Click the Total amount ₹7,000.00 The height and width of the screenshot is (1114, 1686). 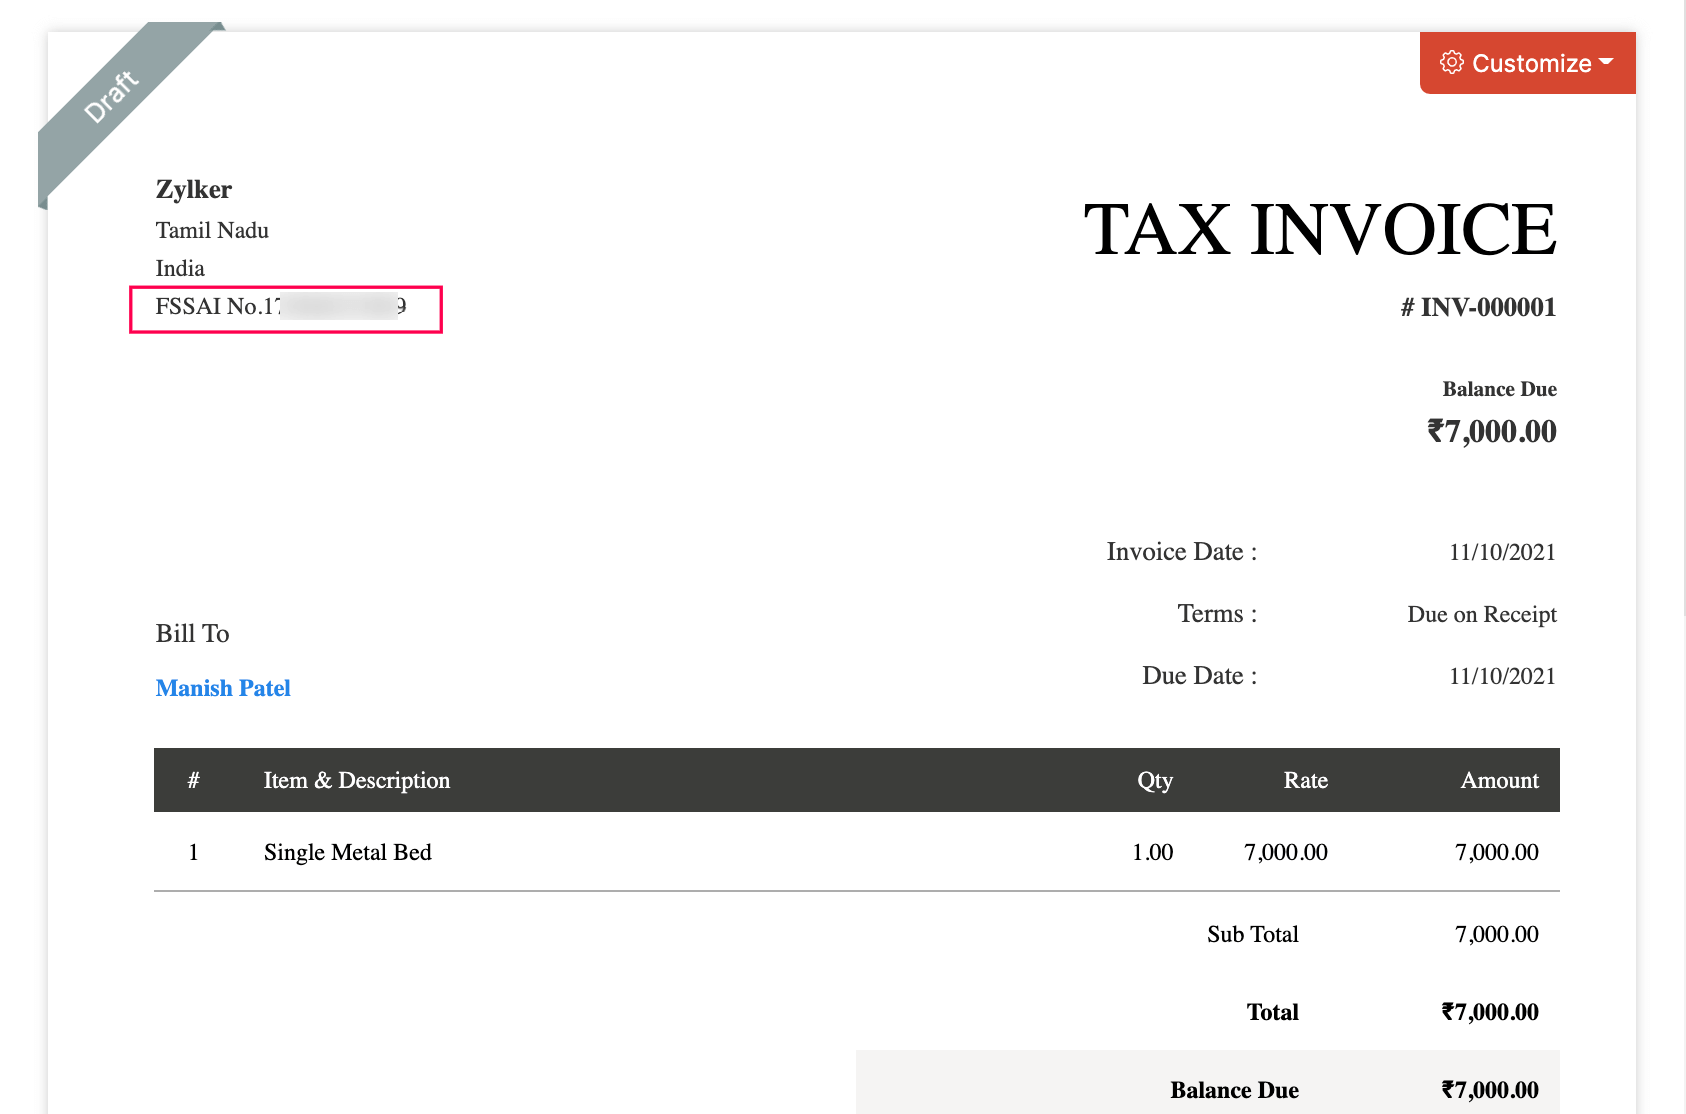click(1491, 1011)
